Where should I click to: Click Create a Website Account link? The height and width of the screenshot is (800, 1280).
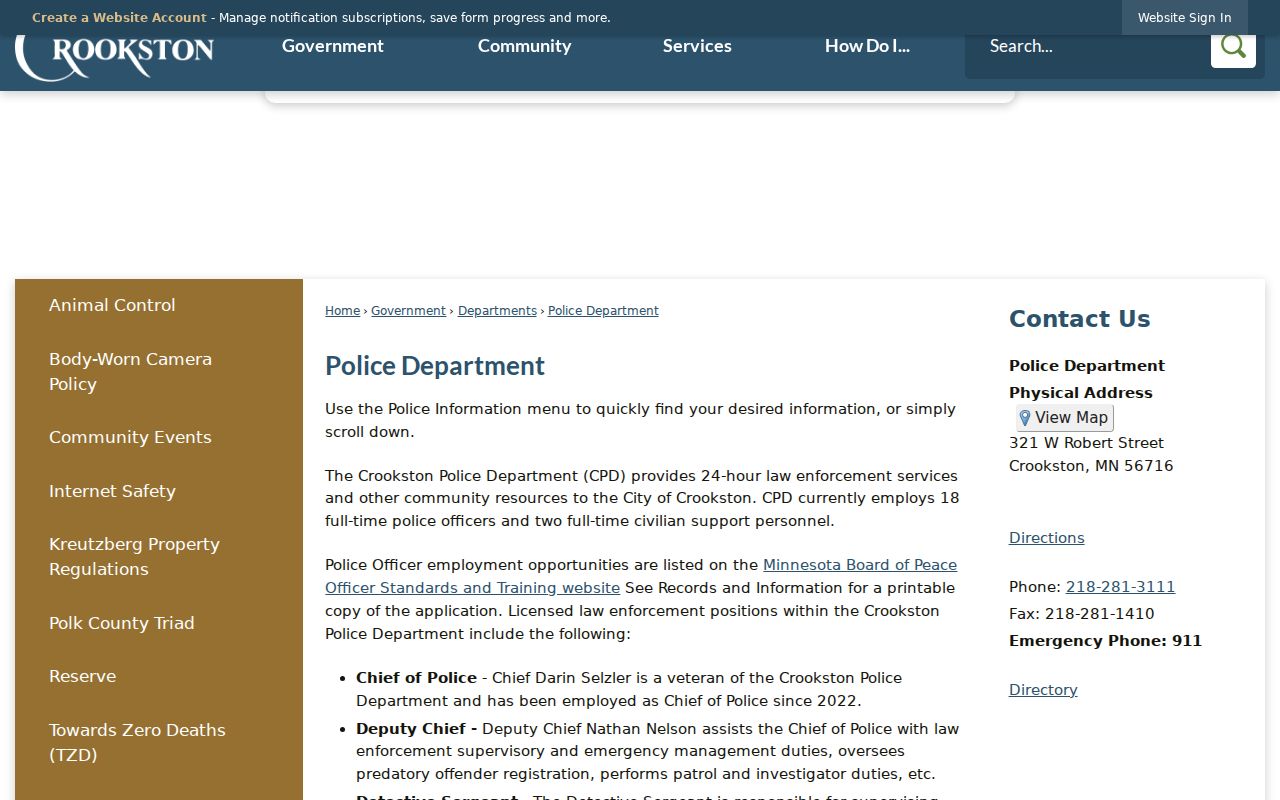pyautogui.click(x=119, y=18)
